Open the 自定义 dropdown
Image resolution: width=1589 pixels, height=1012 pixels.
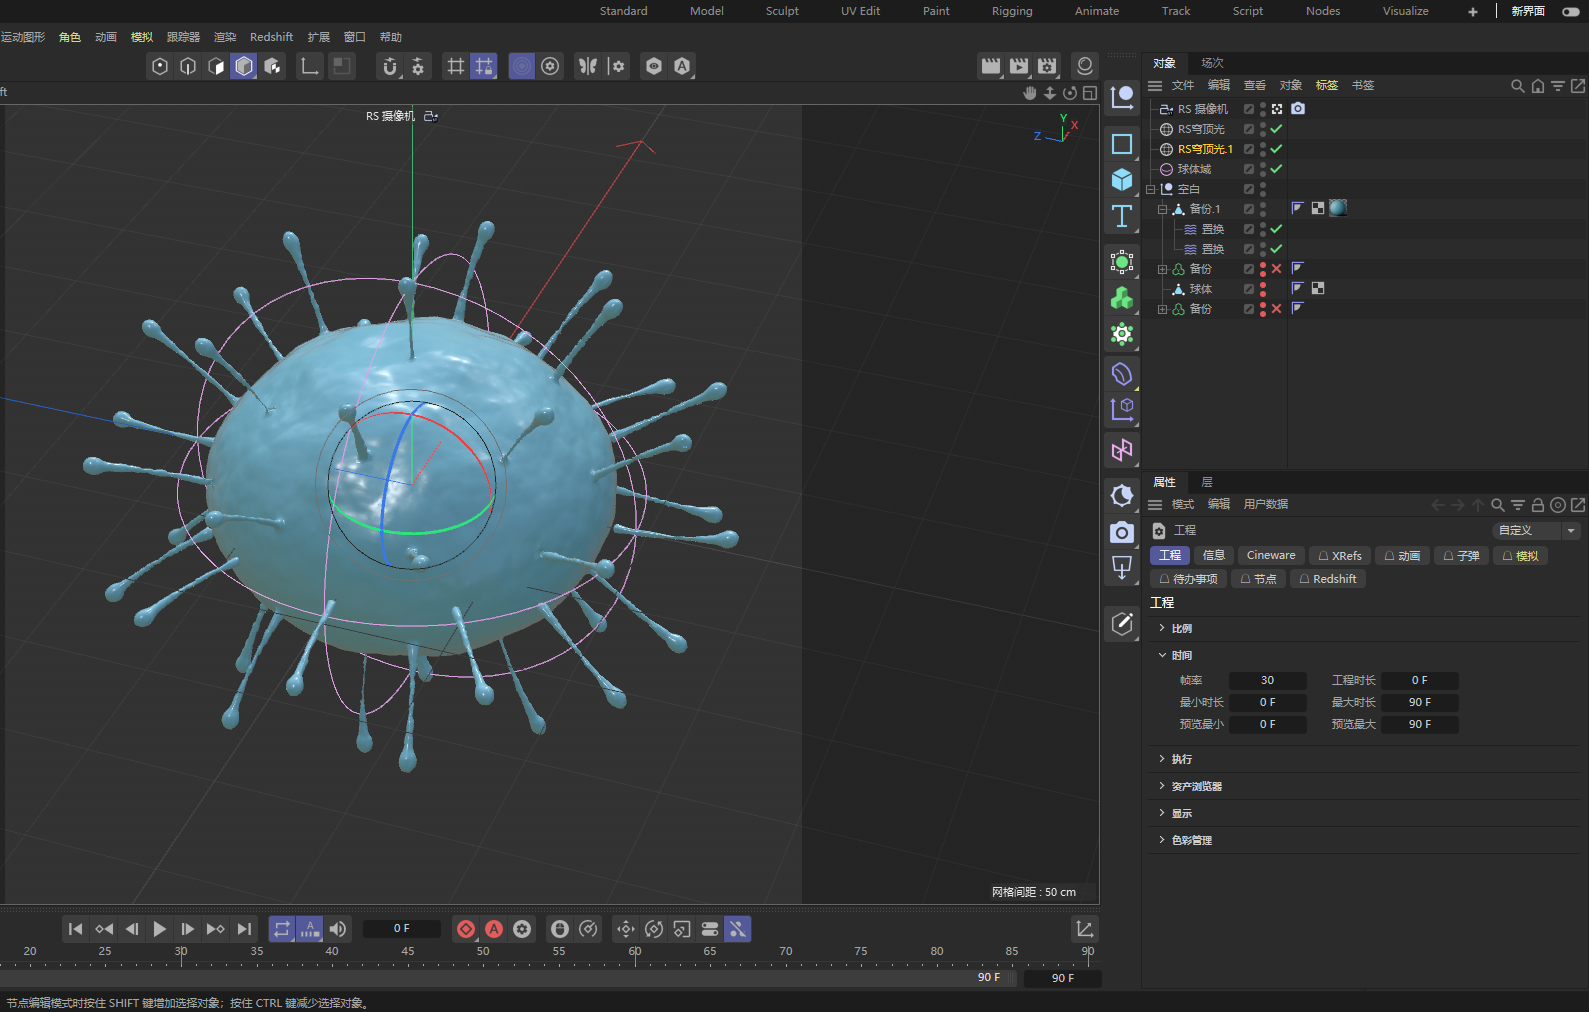click(1536, 531)
